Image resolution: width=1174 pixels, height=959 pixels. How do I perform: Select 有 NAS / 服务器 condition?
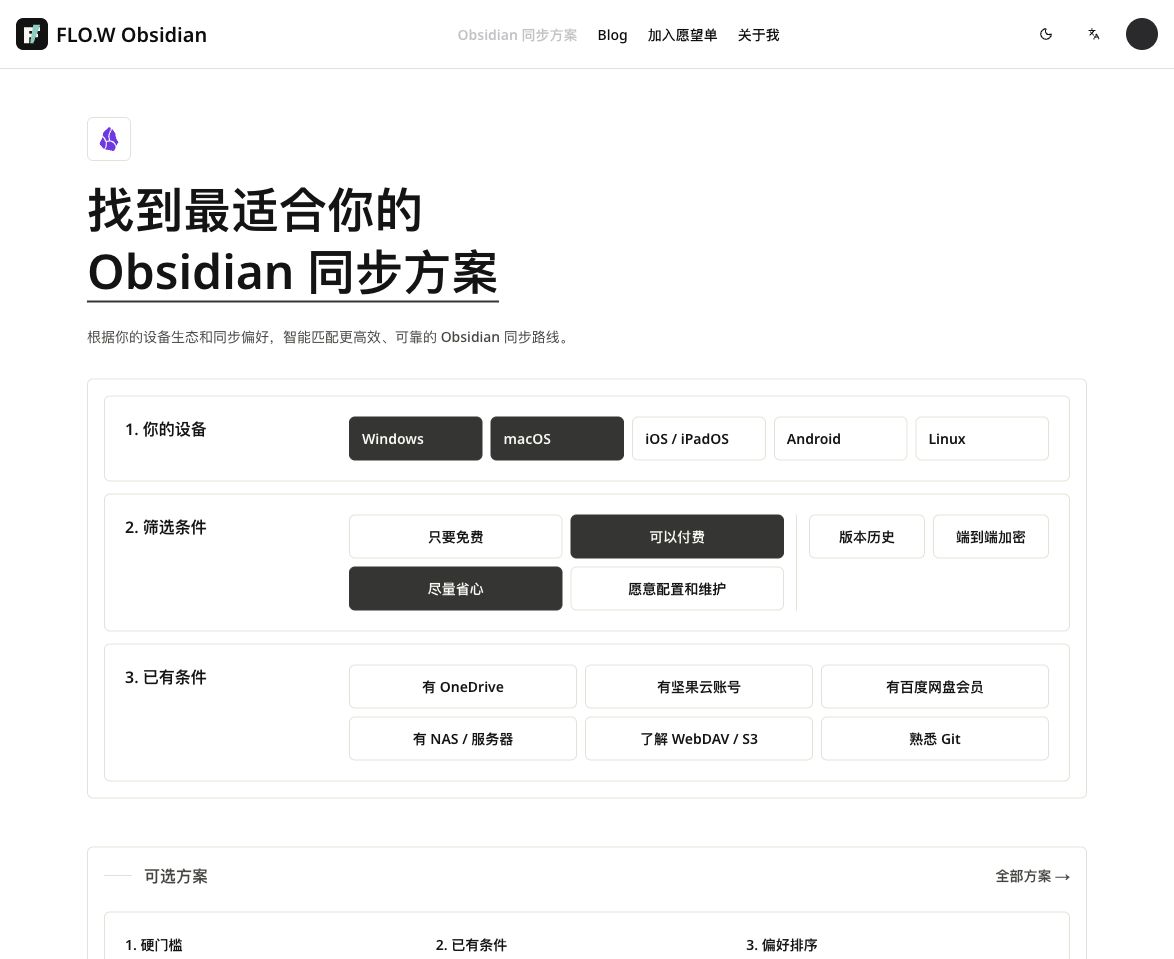(x=463, y=739)
